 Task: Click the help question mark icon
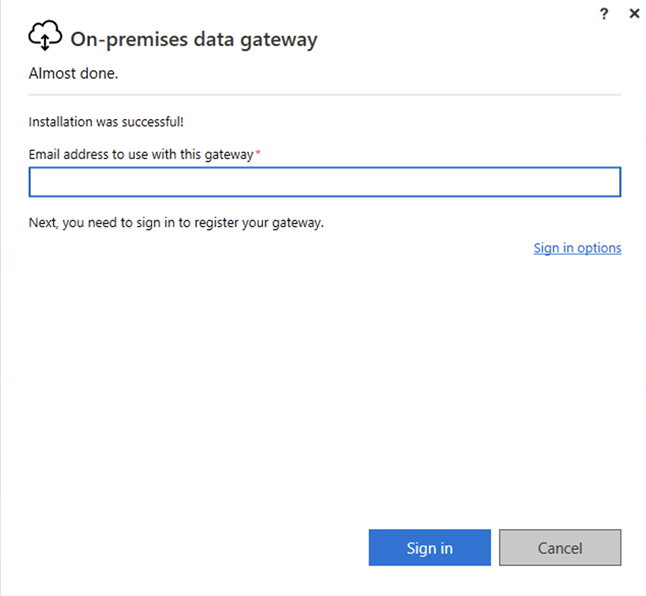pos(604,14)
